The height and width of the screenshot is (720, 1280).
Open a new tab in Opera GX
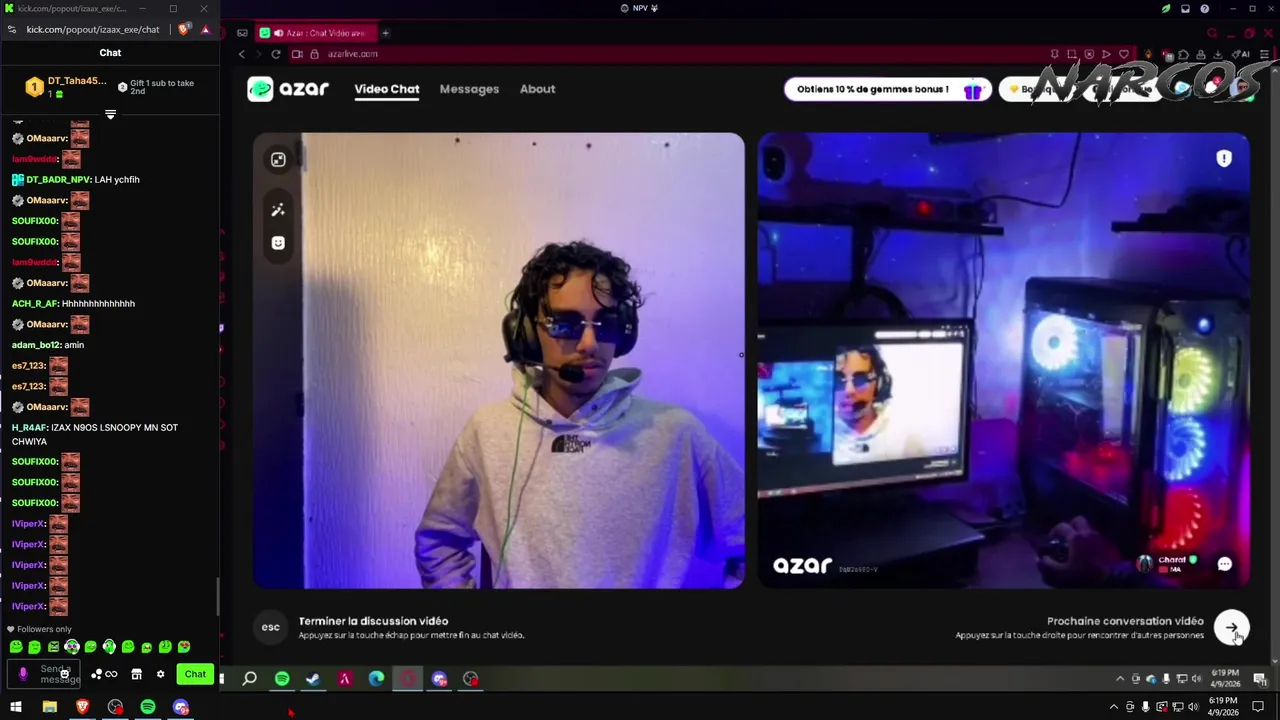385,33
